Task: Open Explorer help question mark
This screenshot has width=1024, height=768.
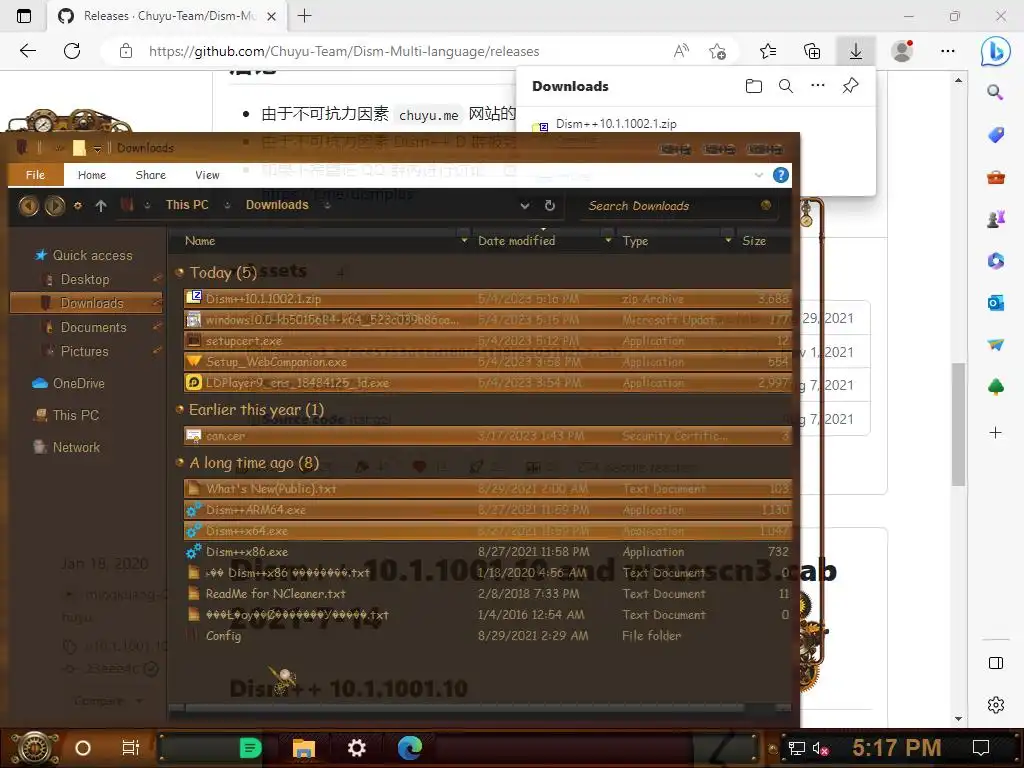Action: point(780,175)
